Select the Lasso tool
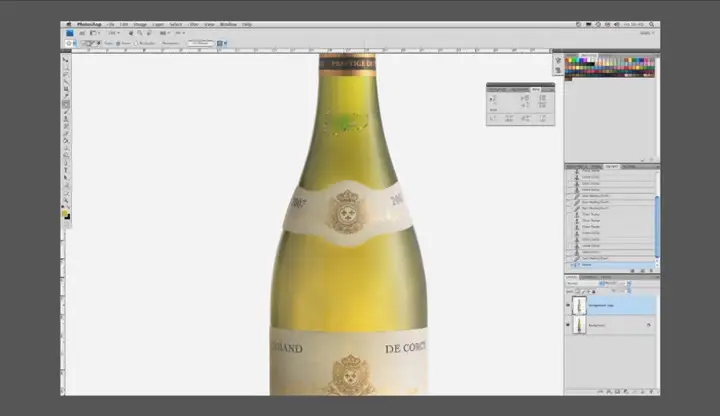Screen dimensions: 720x416 coord(66,74)
